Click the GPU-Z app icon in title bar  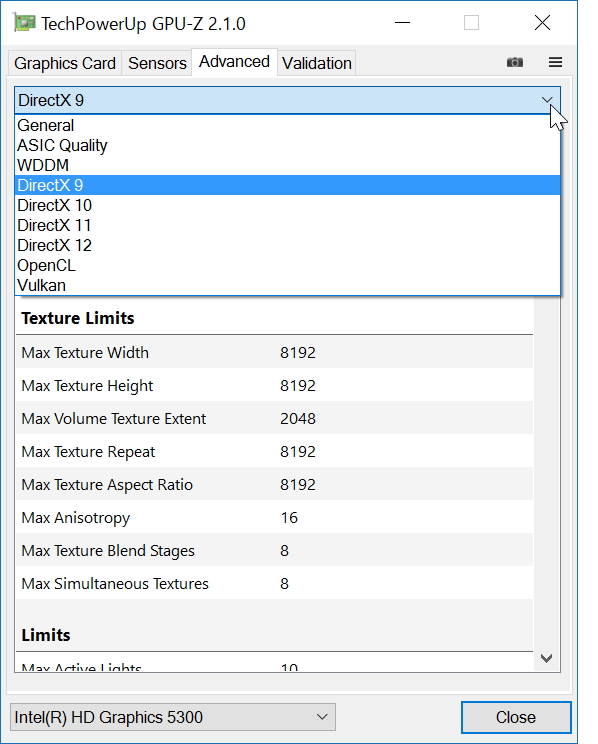click(x=24, y=23)
